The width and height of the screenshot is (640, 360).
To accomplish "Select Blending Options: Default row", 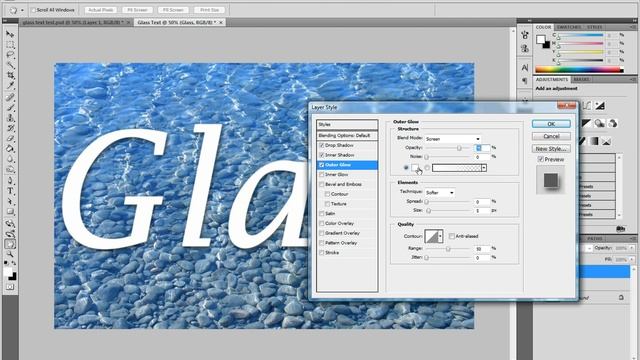I will tap(347, 136).
